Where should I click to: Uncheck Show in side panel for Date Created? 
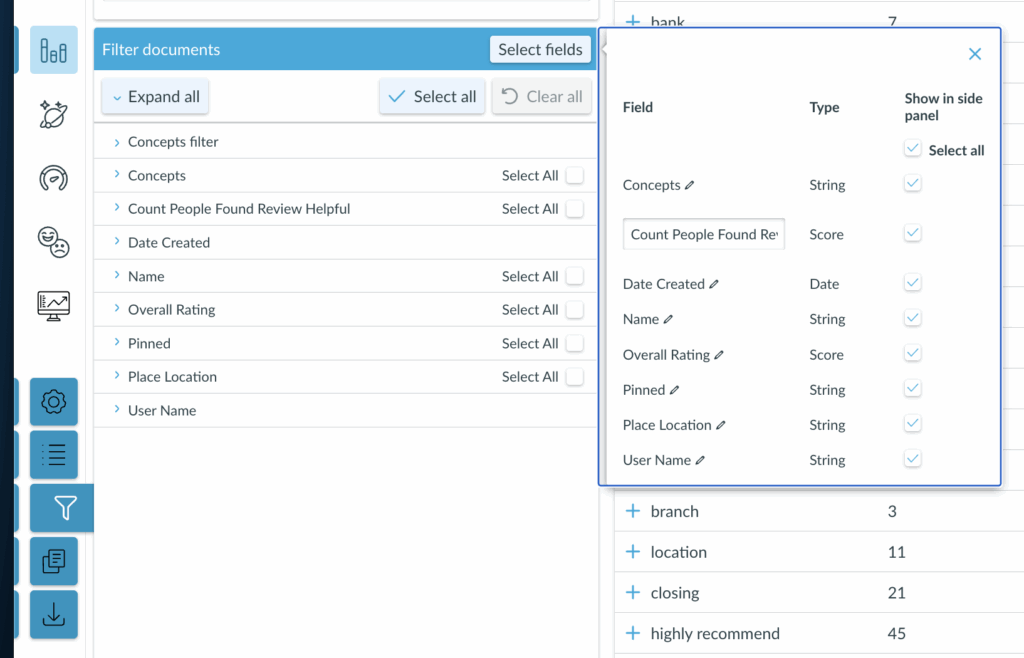coord(912,284)
